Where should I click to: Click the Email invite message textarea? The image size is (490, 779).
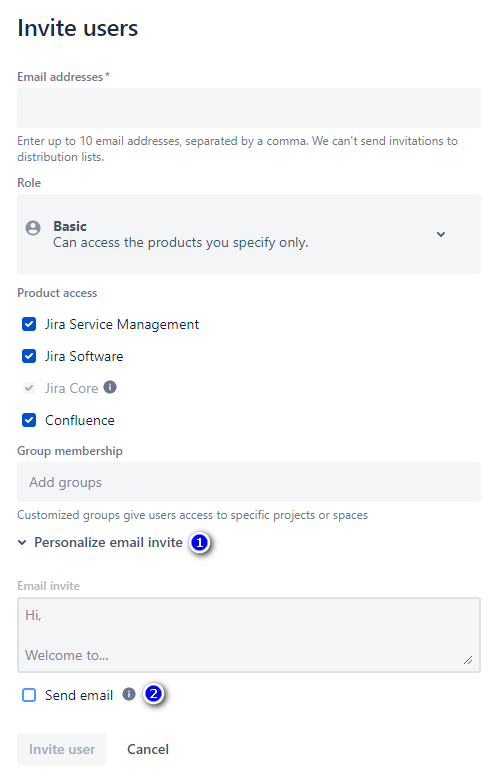[x=248, y=635]
